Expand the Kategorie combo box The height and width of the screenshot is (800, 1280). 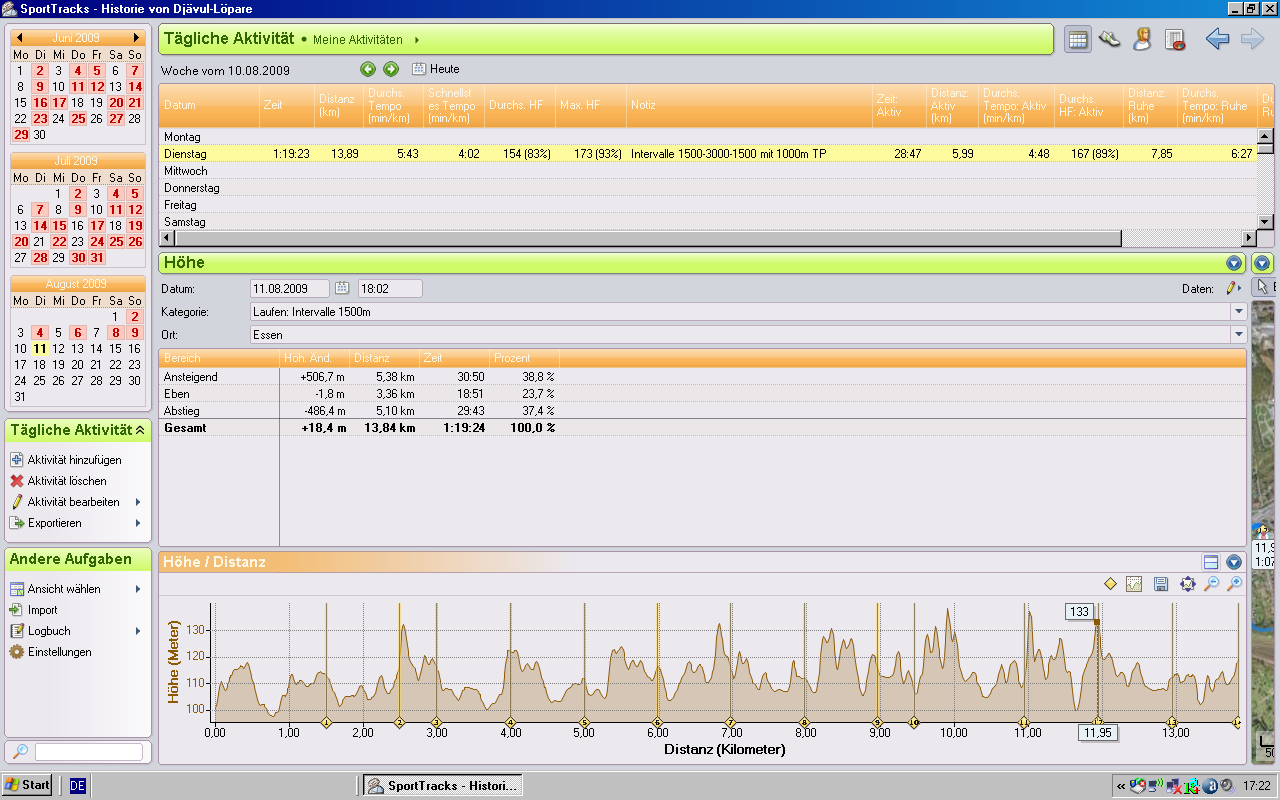pos(1239,312)
